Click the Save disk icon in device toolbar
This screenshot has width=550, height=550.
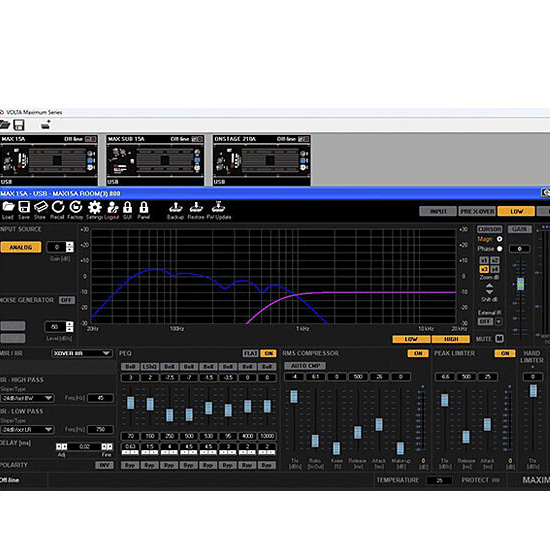coord(24,207)
